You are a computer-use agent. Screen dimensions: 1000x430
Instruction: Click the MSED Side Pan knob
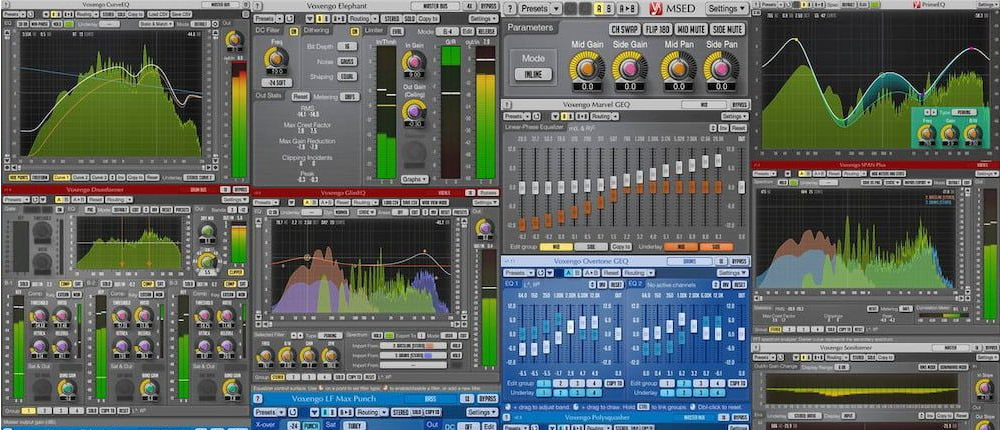[x=721, y=68]
